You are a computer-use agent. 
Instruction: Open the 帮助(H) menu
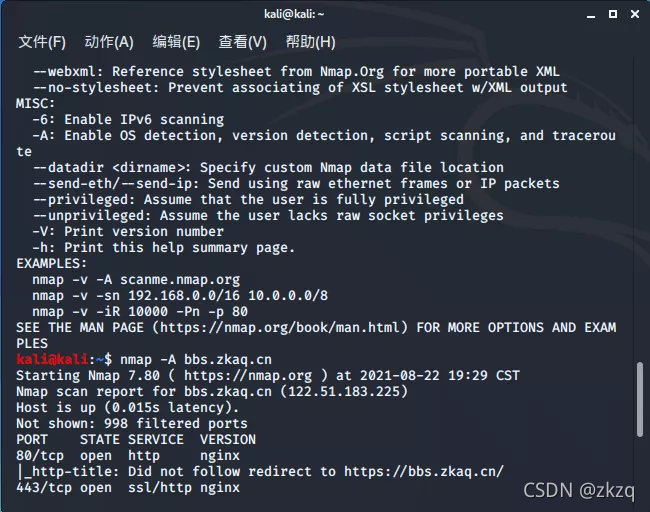pos(310,42)
